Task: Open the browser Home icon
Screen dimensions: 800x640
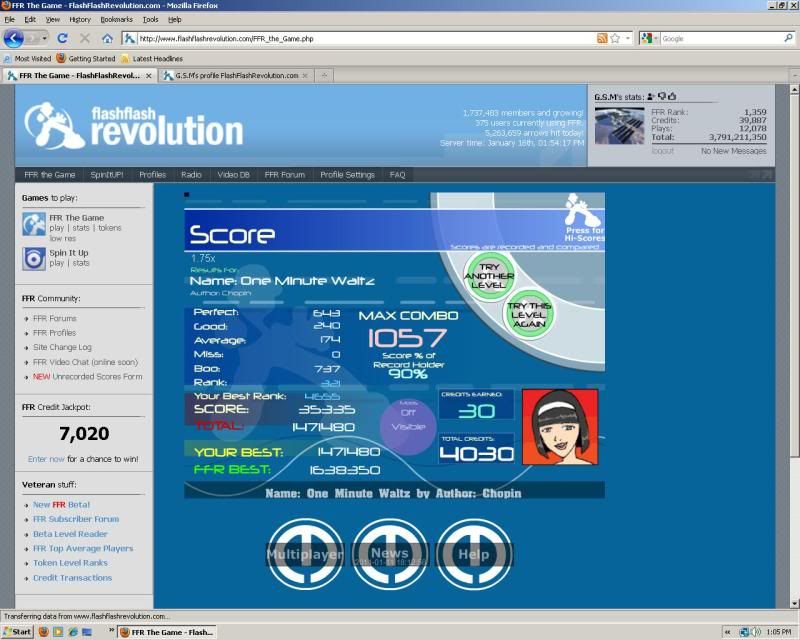Action: [107, 38]
